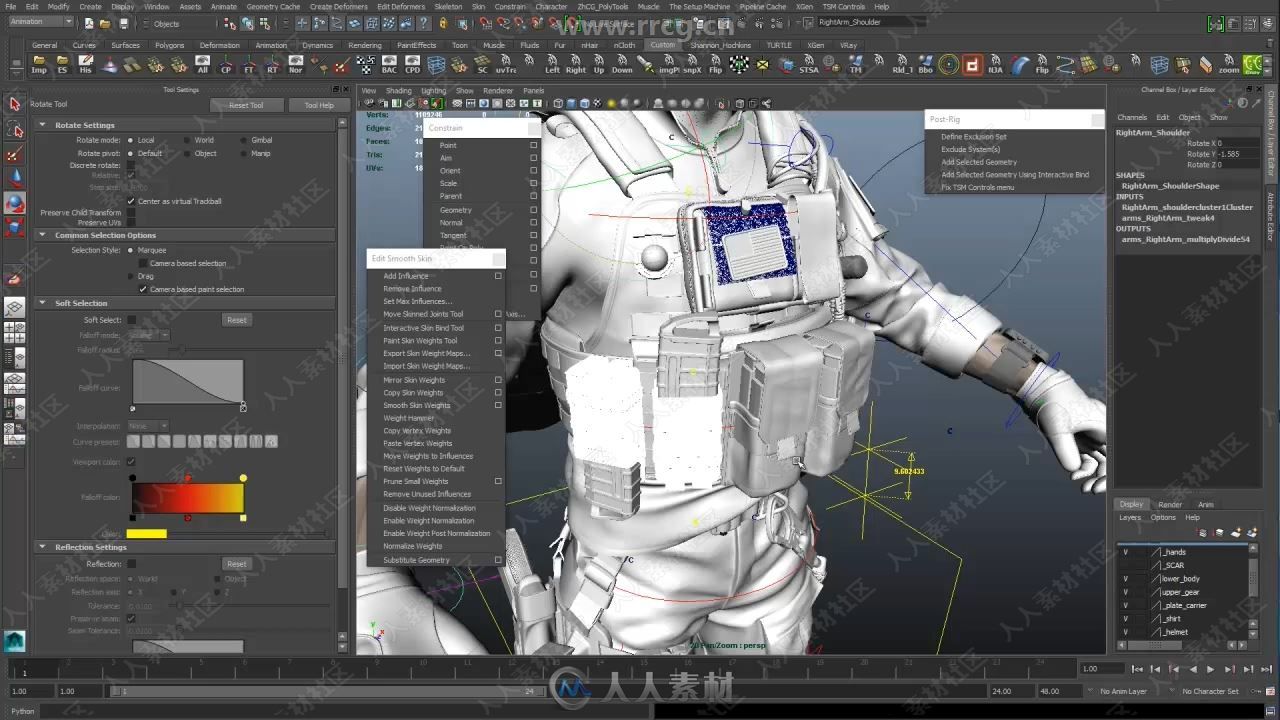Click the Imp shelf button
This screenshot has height=720, width=1280.
pos(38,65)
